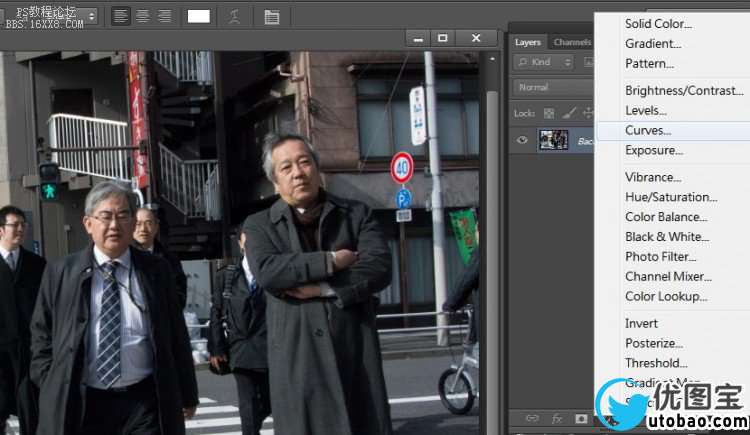Choose Gradient... adjustment menu entry
Screen dimensions: 750x435
pyautogui.click(x=653, y=44)
